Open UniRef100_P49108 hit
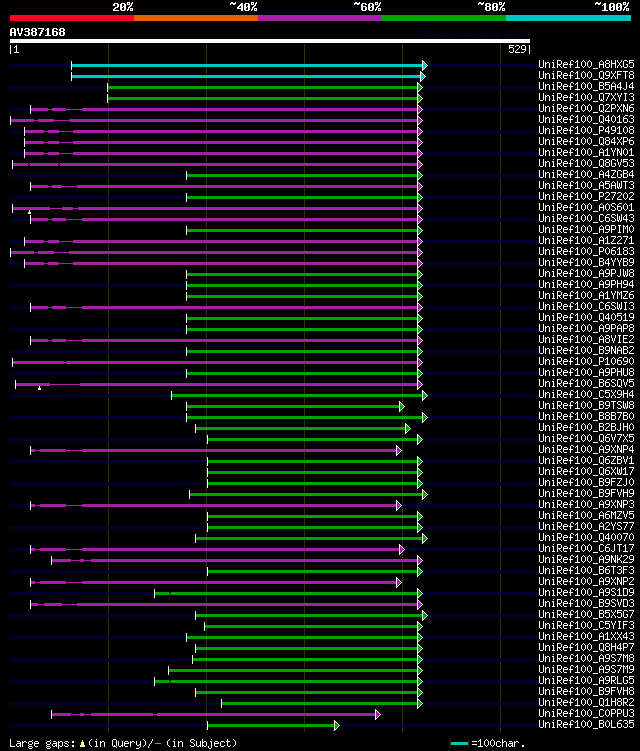640x751 pixels. coord(586,130)
